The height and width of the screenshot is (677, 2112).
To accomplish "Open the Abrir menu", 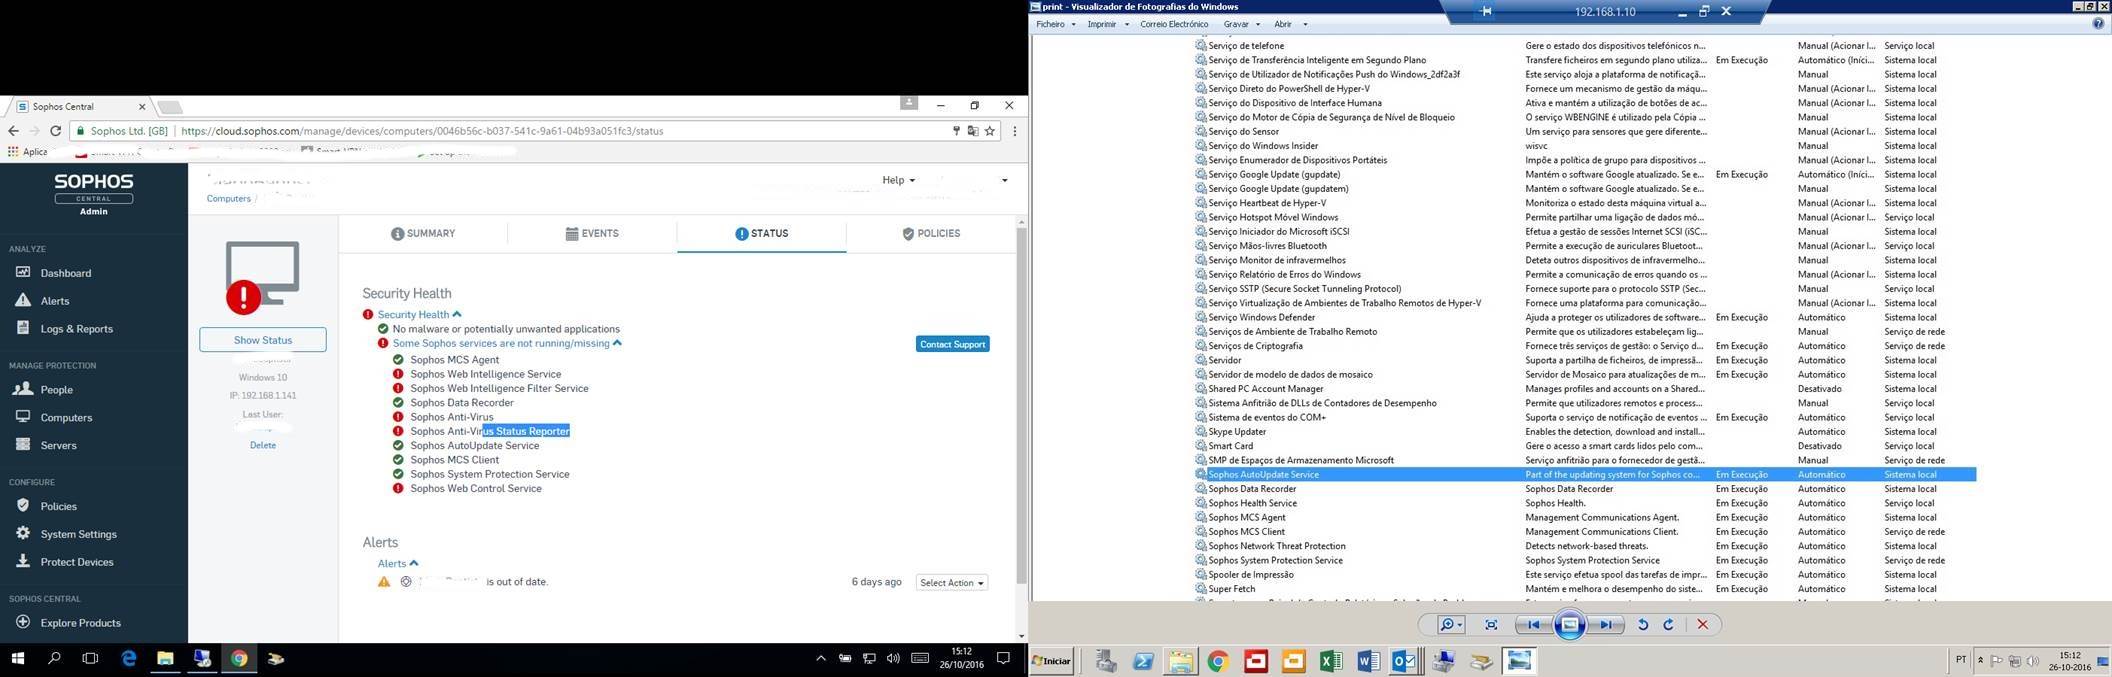I will [x=1288, y=24].
